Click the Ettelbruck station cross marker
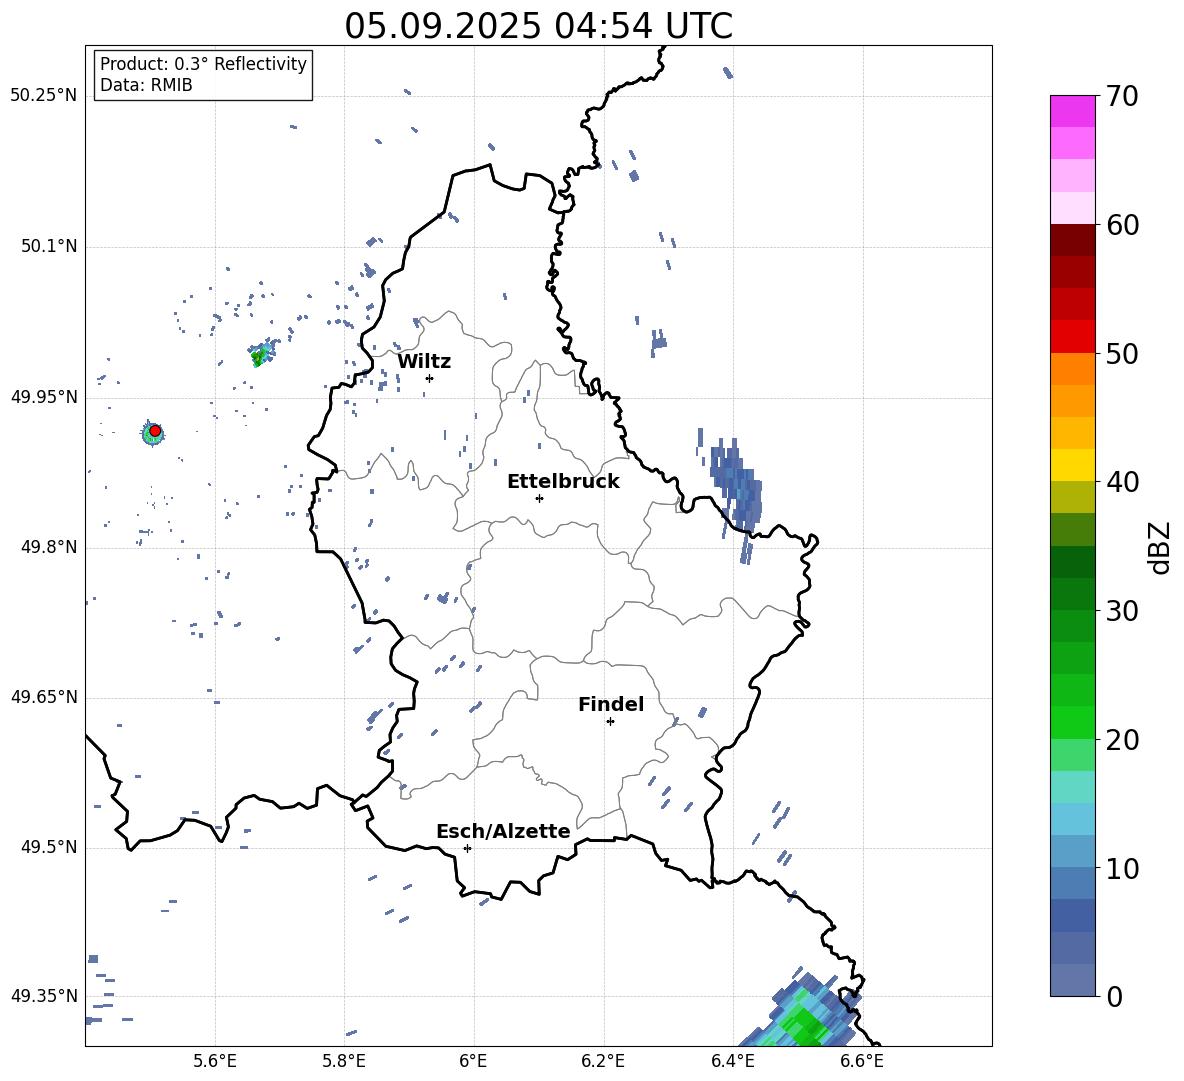The width and height of the screenshot is (1184, 1081). click(x=539, y=498)
